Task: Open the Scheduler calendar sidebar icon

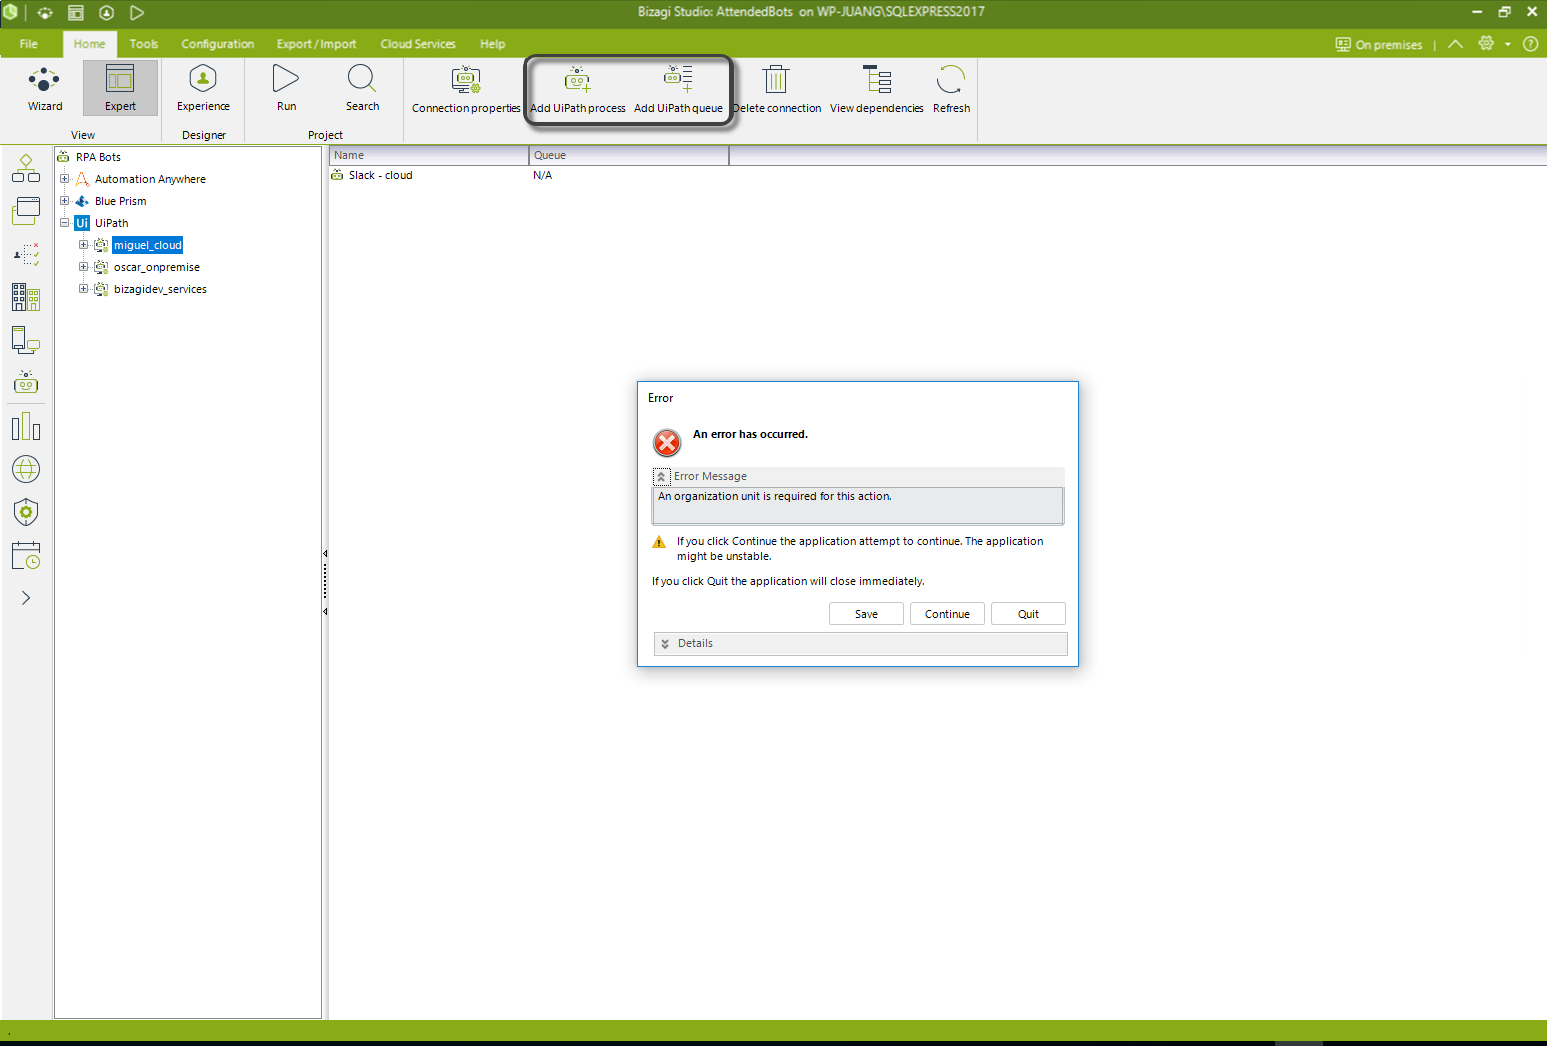Action: (x=26, y=555)
